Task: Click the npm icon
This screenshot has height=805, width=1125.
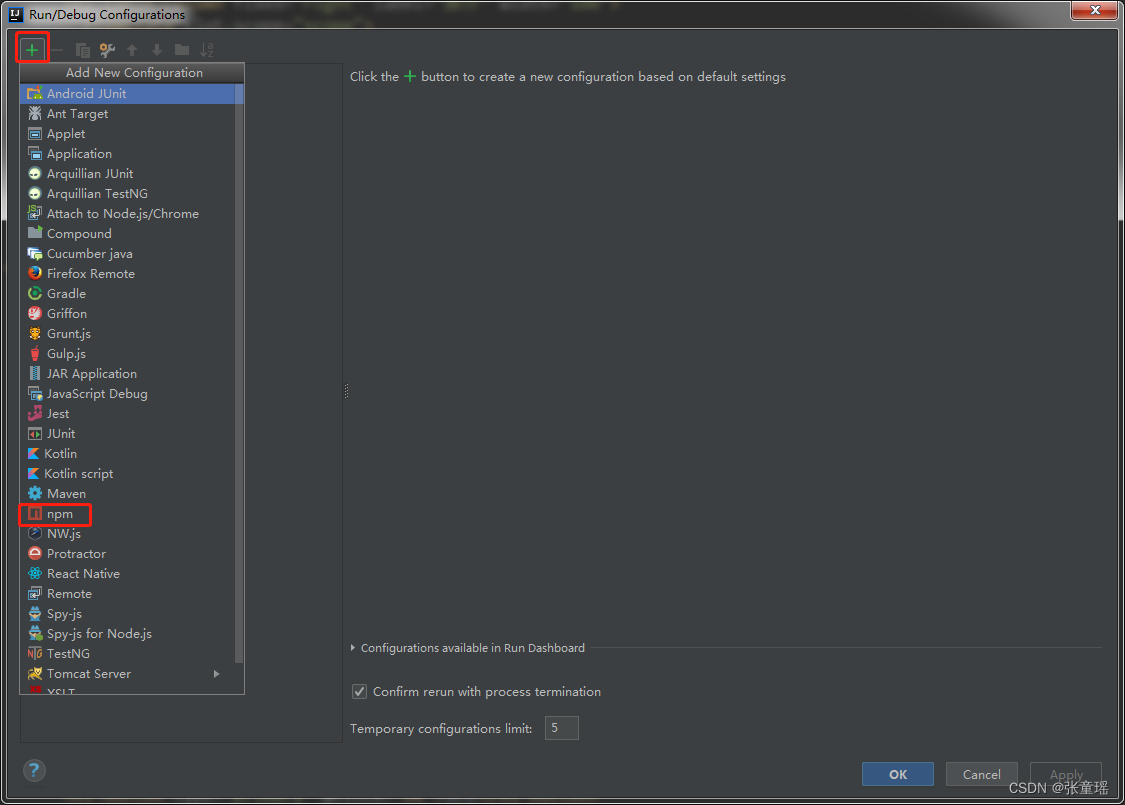Action: tap(34, 514)
